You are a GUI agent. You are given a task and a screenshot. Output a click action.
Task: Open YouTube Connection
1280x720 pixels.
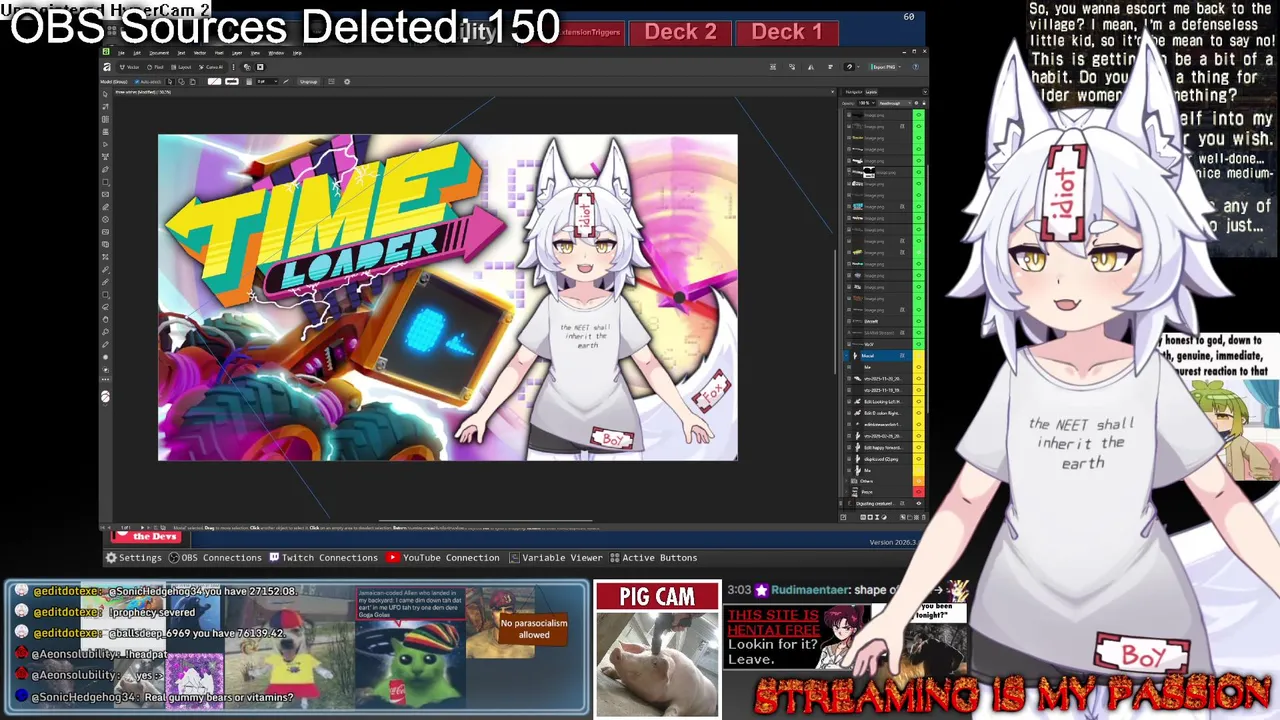(x=443, y=558)
